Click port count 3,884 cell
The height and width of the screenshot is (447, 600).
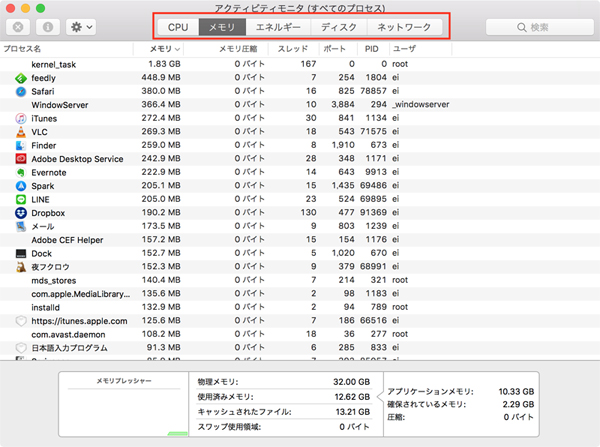coord(343,104)
